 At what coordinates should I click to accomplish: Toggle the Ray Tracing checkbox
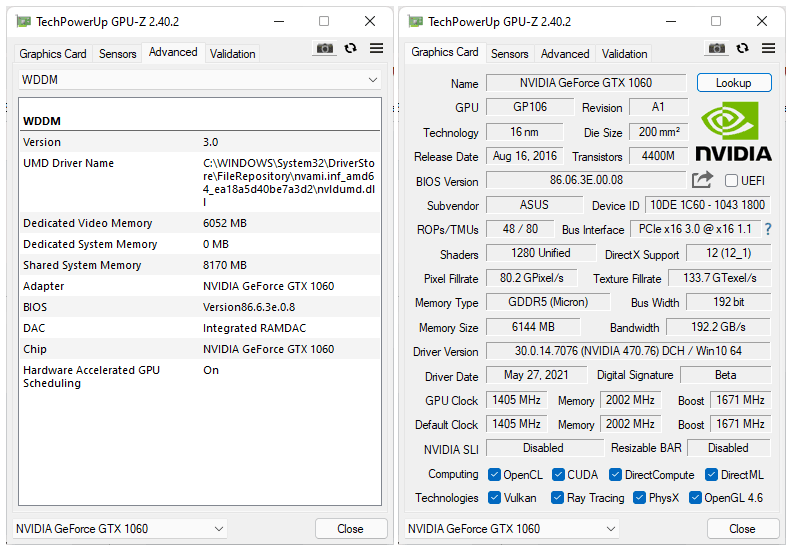559,498
